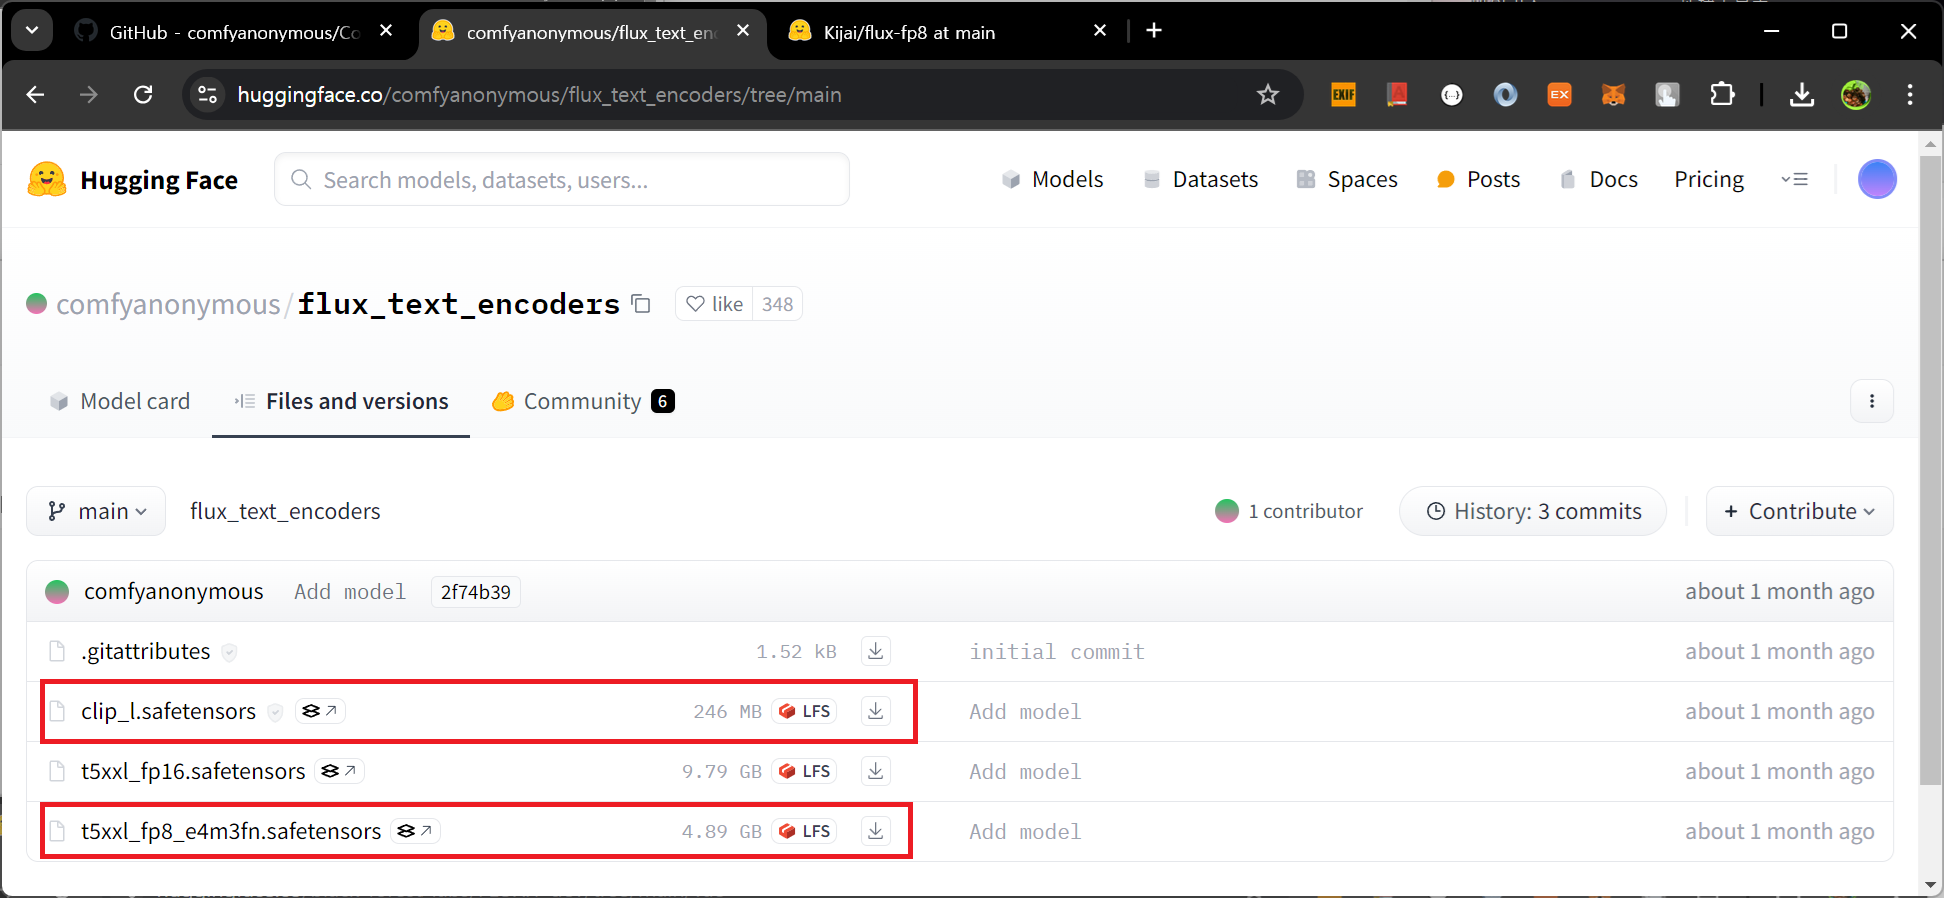
Task: Switch to Kijai/flux-fp8 browser tab
Action: coord(909,33)
